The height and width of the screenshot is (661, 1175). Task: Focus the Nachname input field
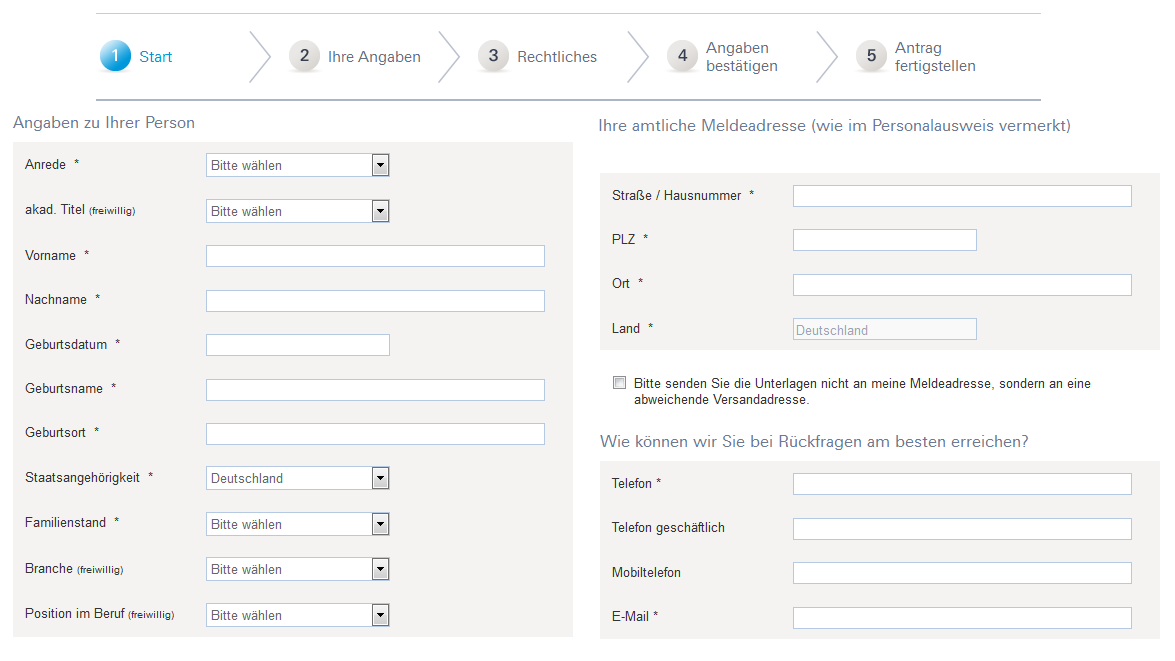(375, 301)
